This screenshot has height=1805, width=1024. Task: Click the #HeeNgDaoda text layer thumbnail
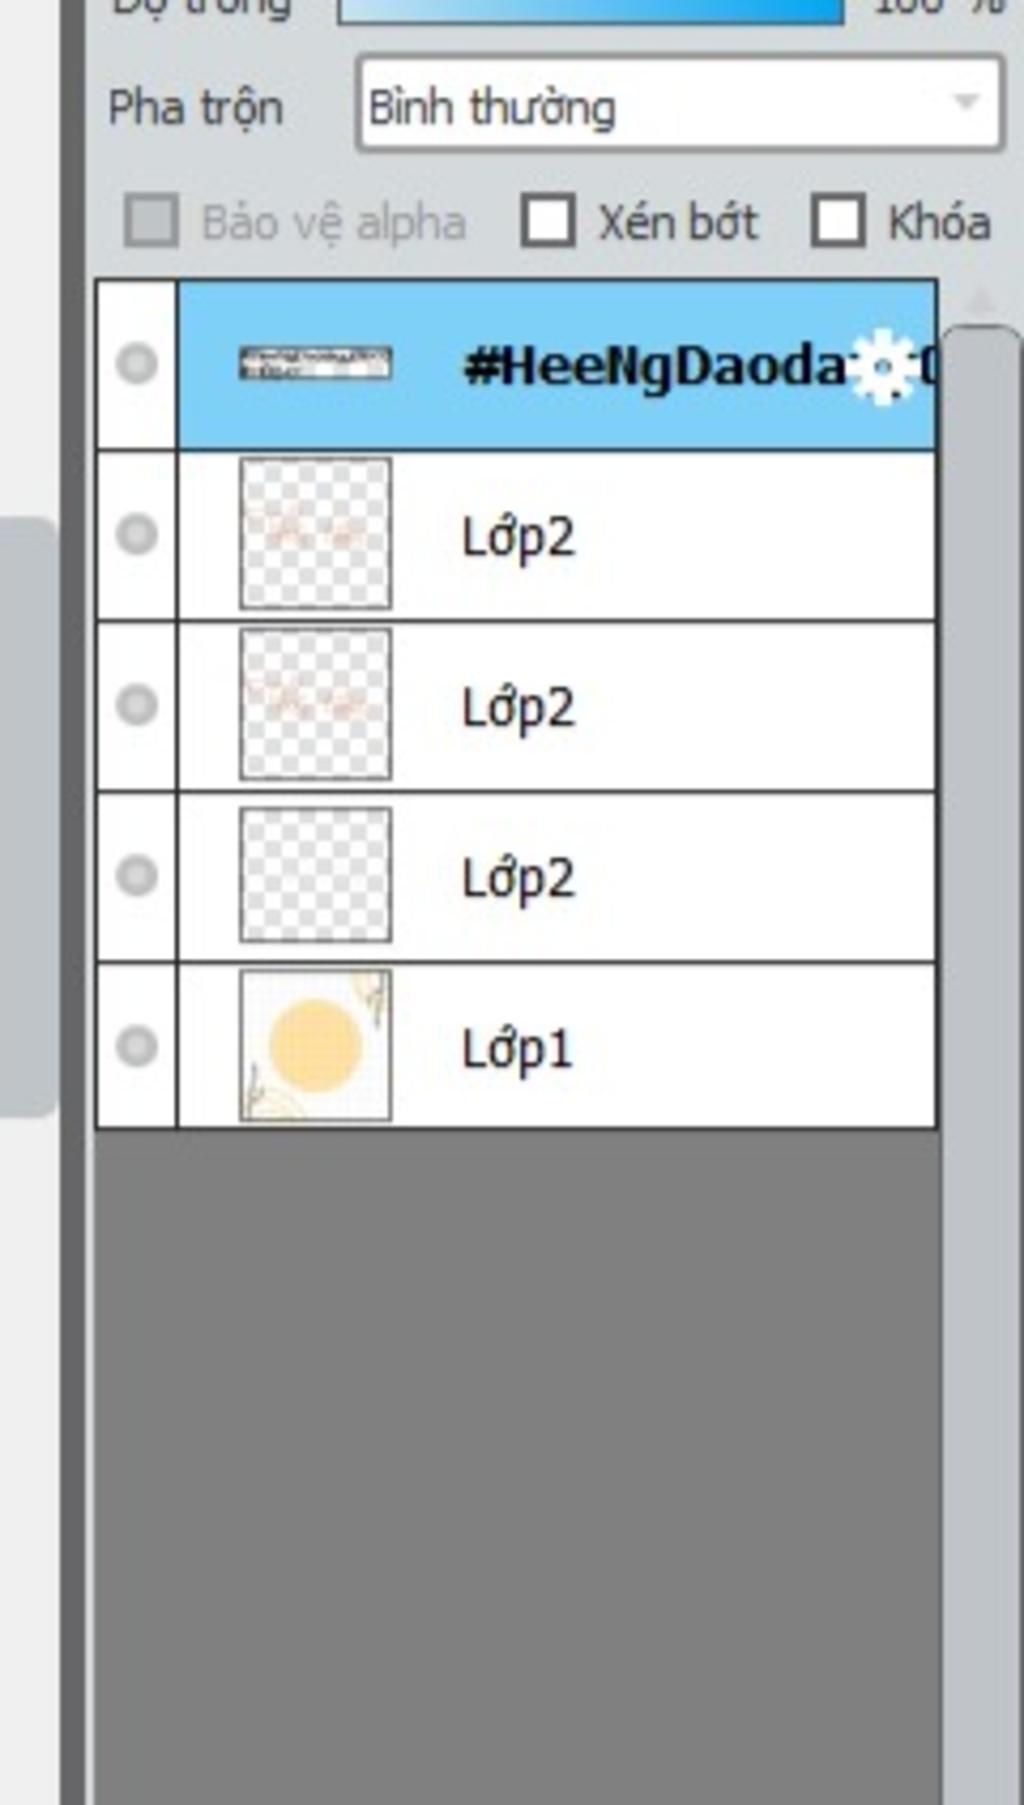[x=315, y=363]
